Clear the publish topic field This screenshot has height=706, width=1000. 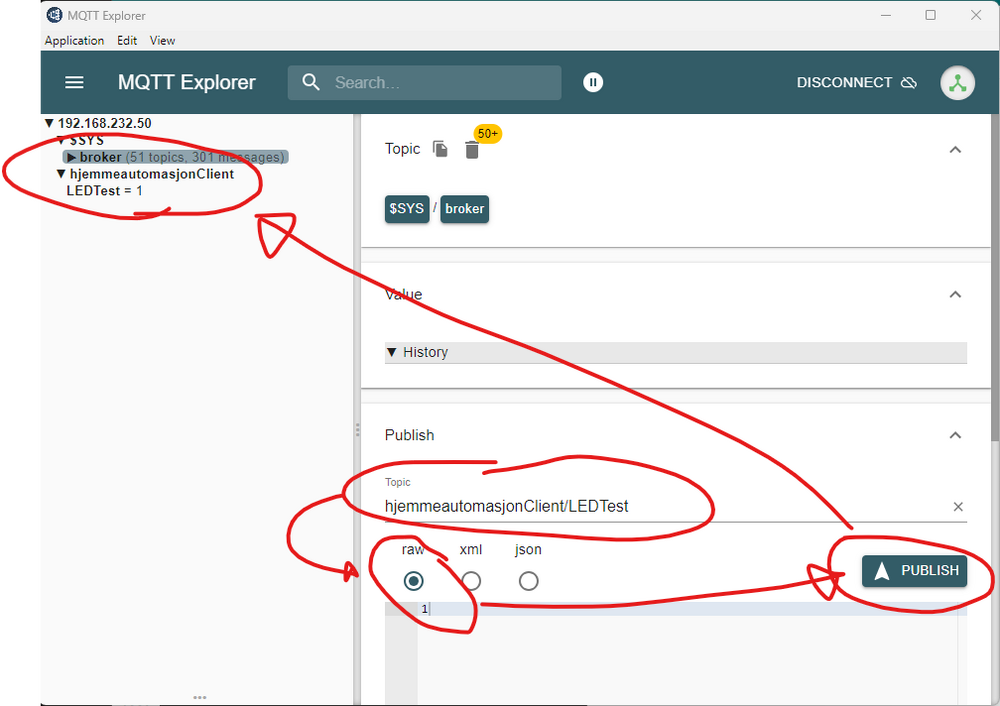coord(957,506)
